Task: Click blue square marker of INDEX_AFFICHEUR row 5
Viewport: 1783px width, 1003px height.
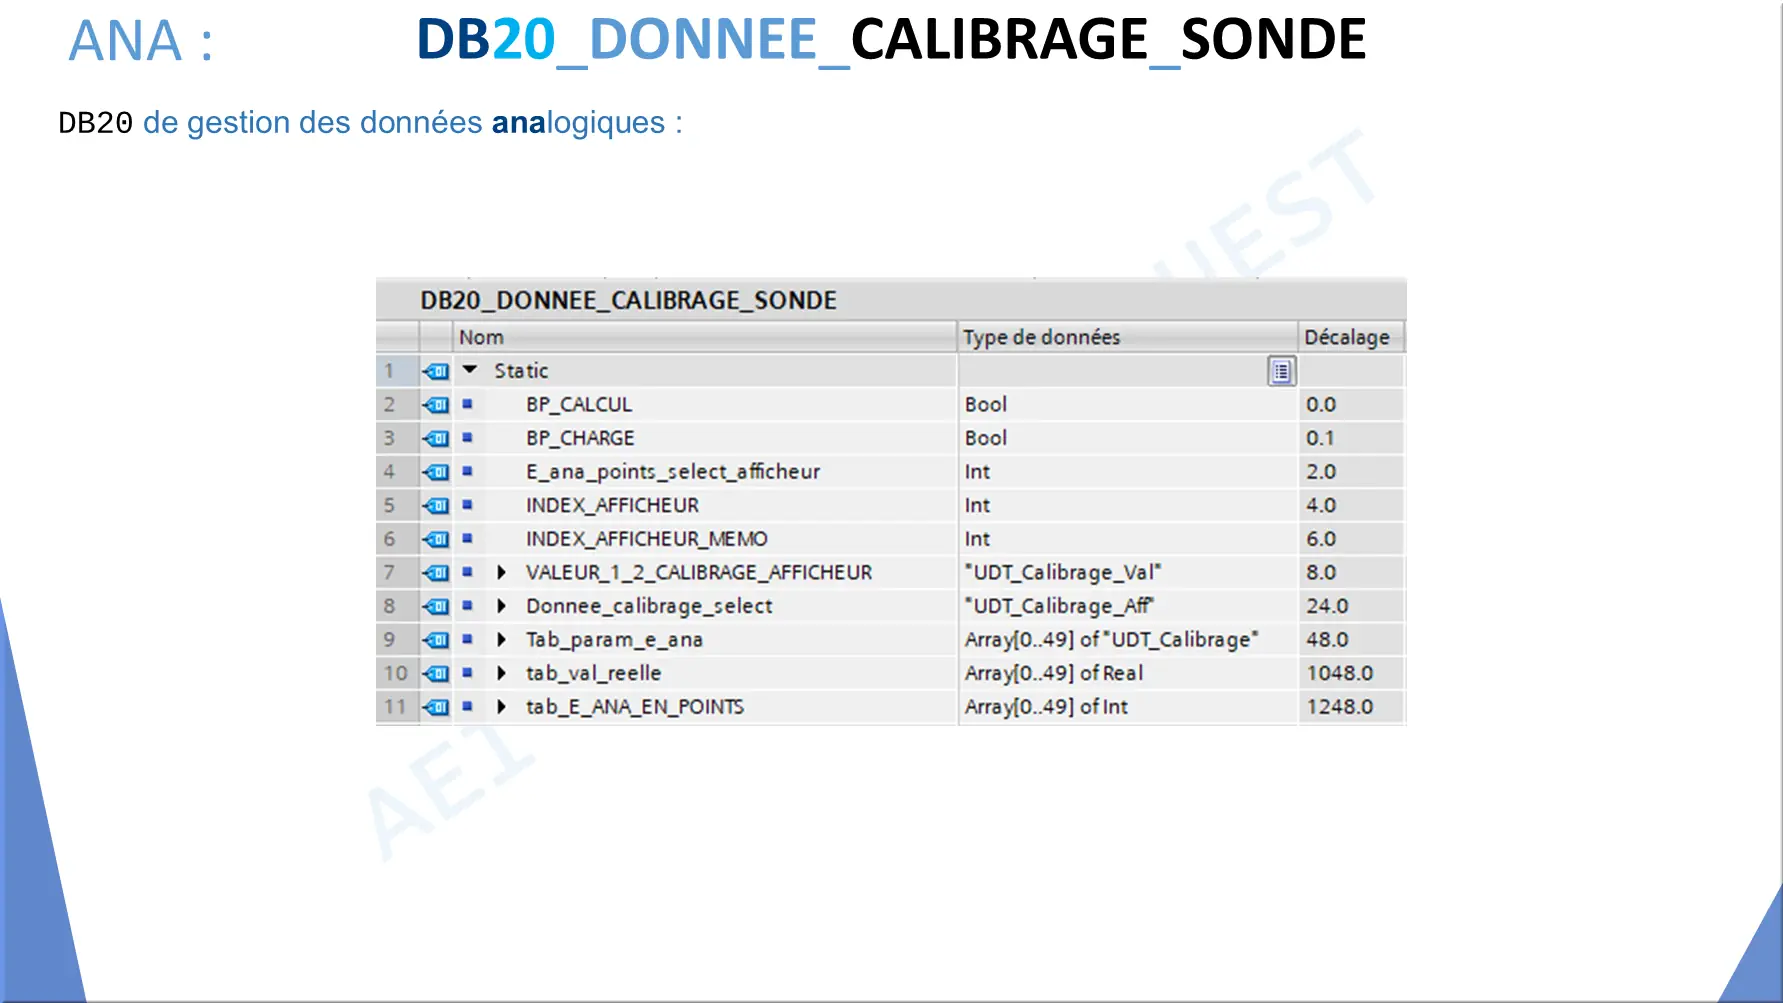Action: 467,505
